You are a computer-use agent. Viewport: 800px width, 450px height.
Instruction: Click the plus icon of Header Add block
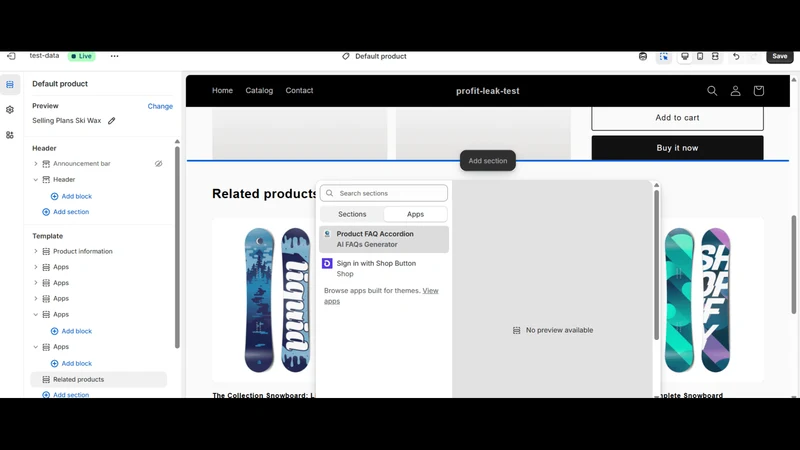55,196
